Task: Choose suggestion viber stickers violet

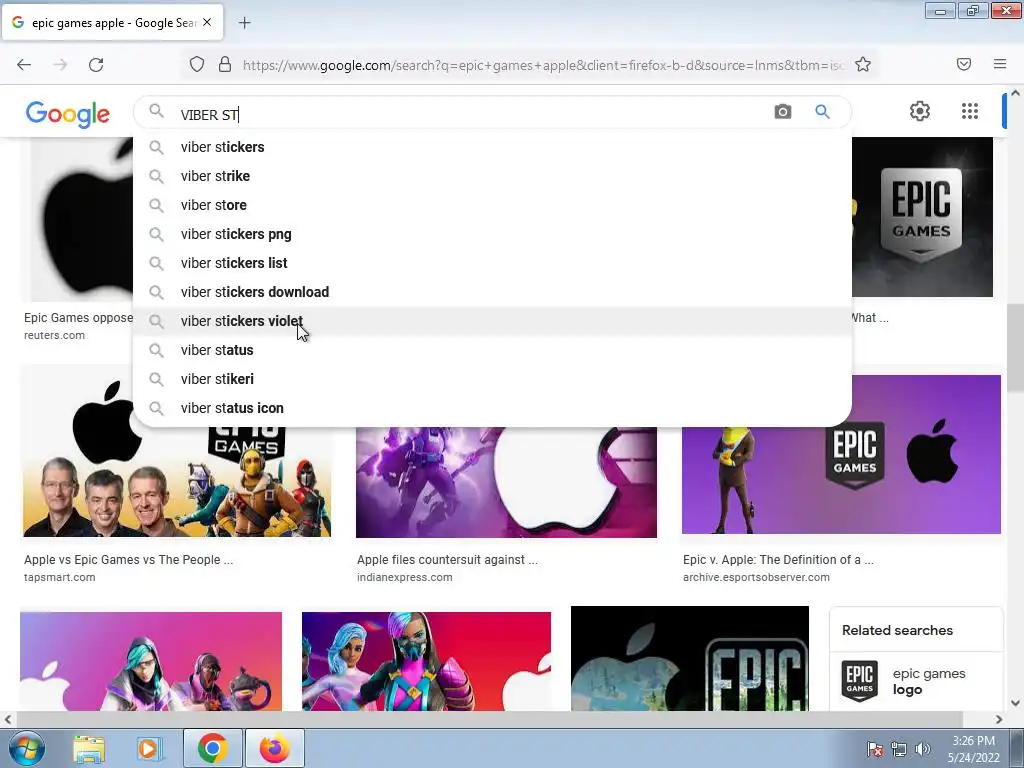Action: (492, 321)
